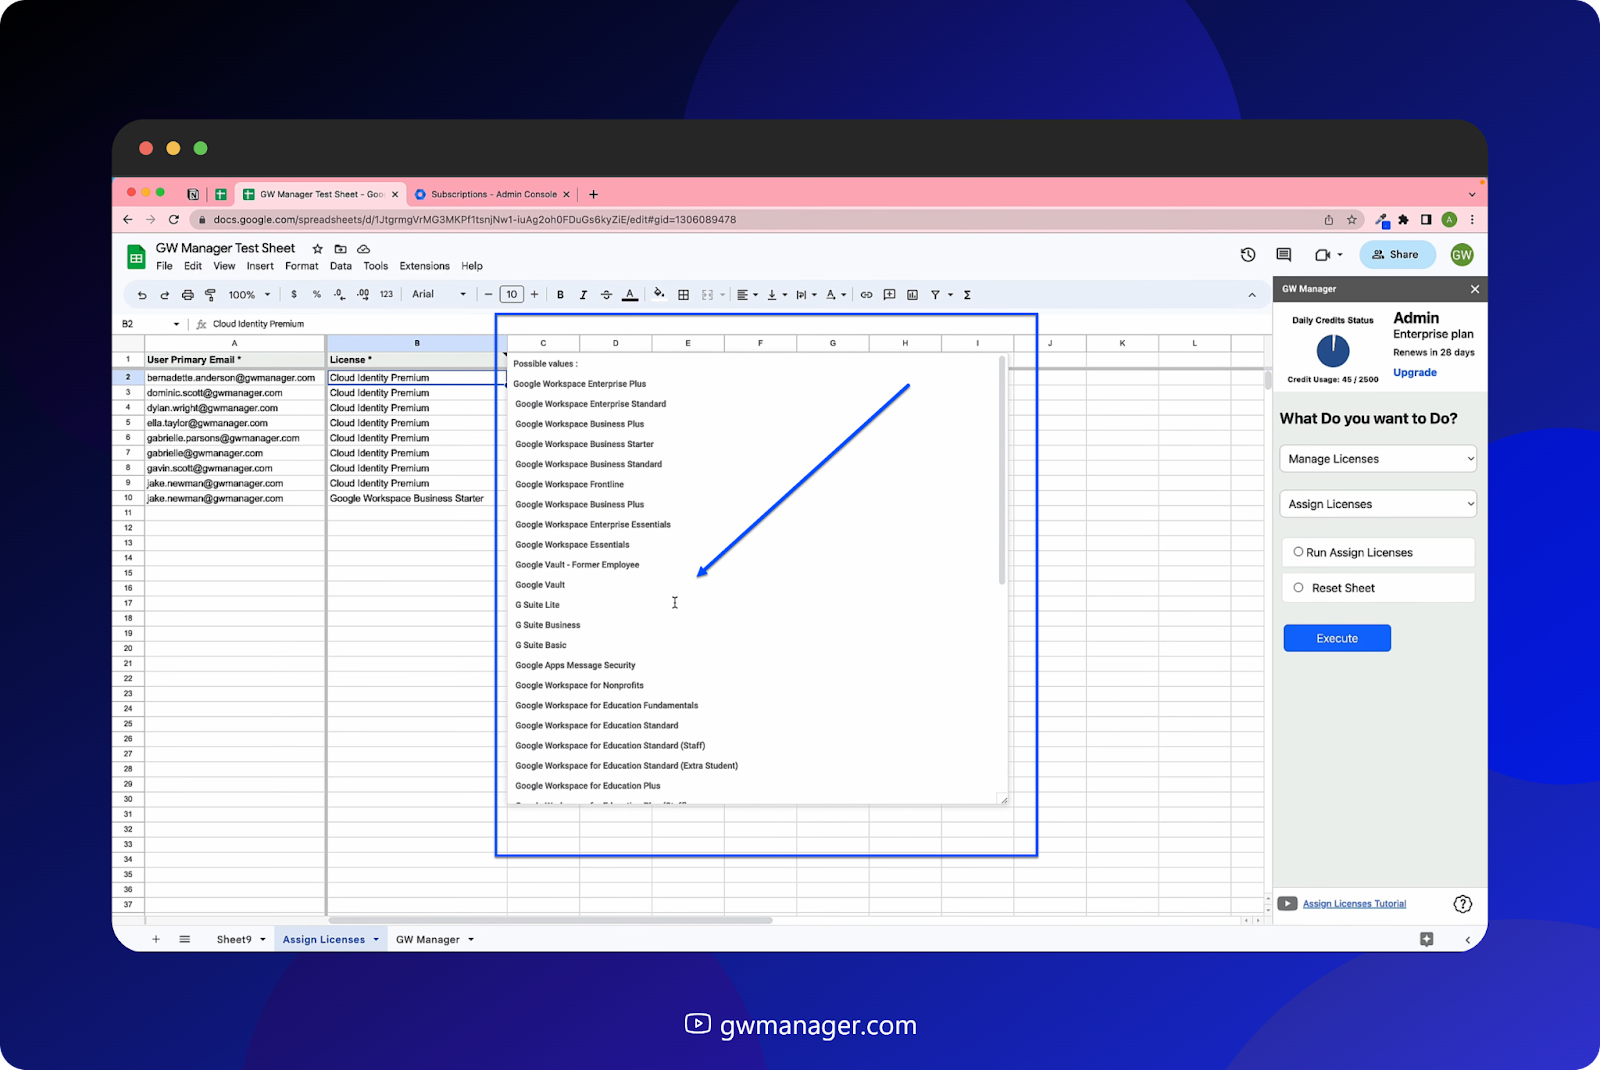Open the zoom 100% dropdown
Screen dimensions: 1600x1070
[x=249, y=295]
